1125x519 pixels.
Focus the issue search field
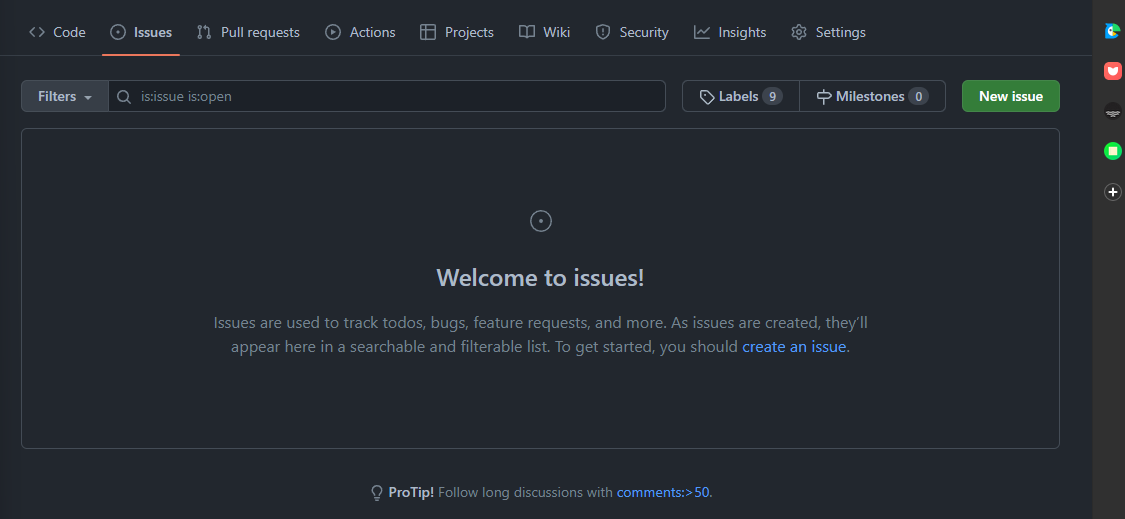click(x=387, y=96)
